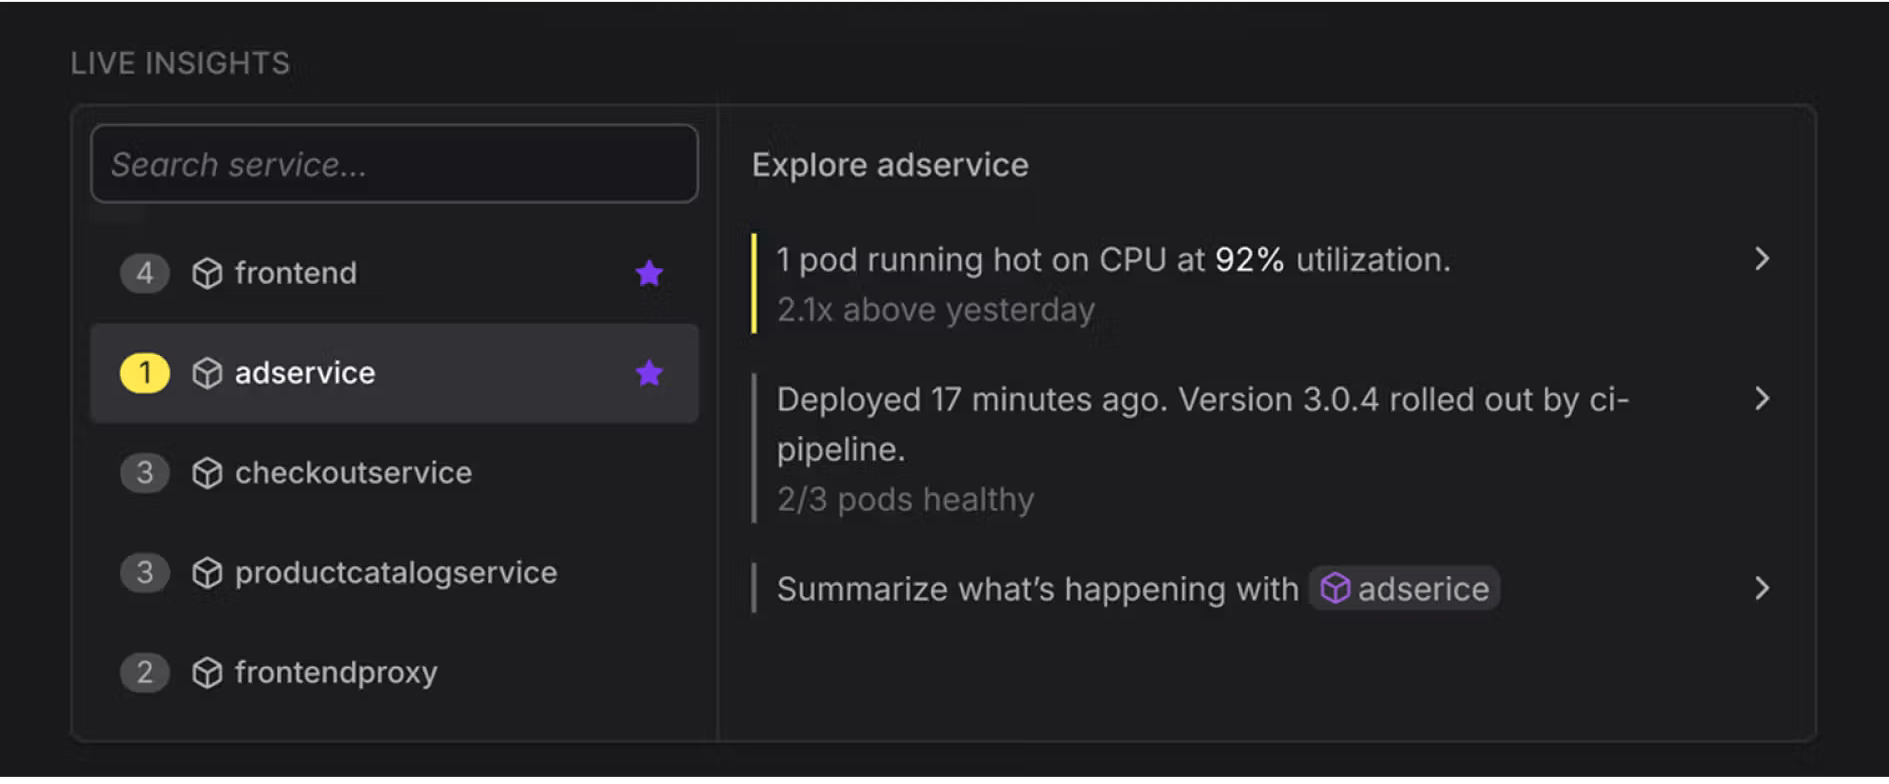
Task: Click the adserice service chip
Action: 1404,588
